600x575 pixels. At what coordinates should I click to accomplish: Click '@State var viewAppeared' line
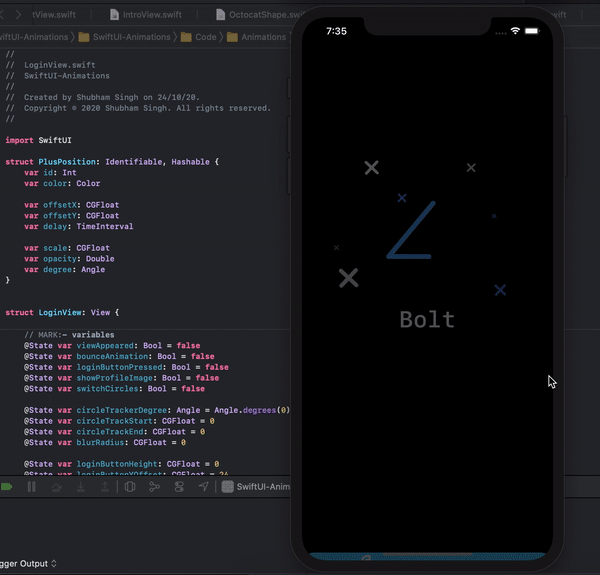(x=112, y=345)
